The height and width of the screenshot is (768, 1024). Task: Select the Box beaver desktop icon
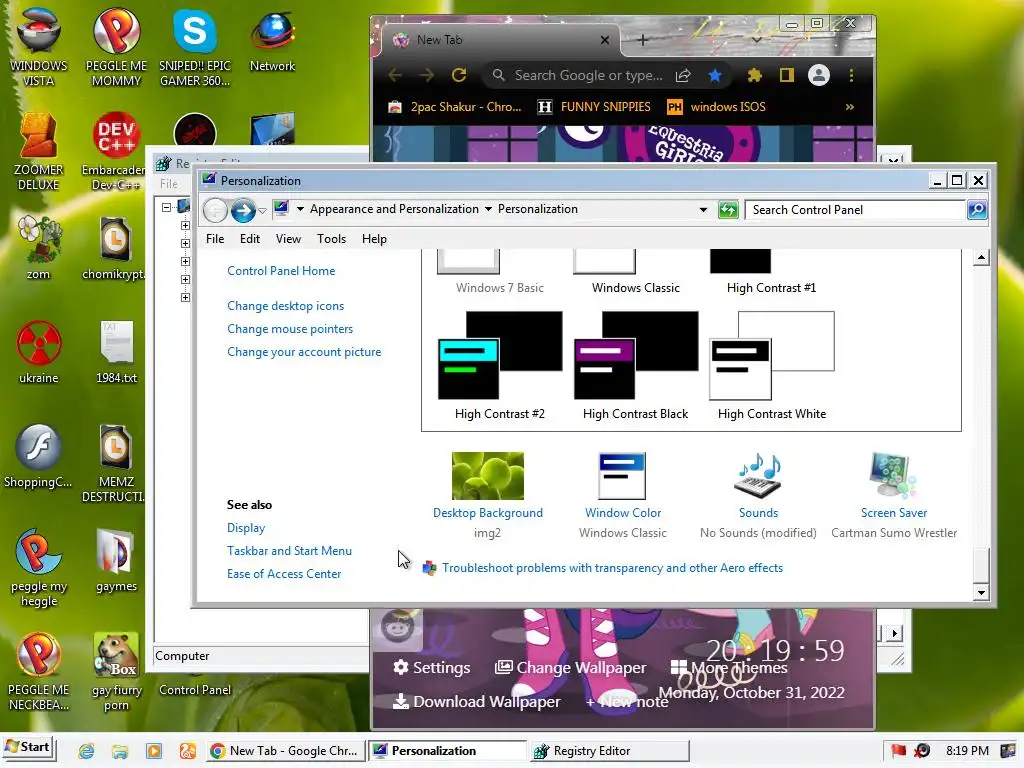pos(116,671)
